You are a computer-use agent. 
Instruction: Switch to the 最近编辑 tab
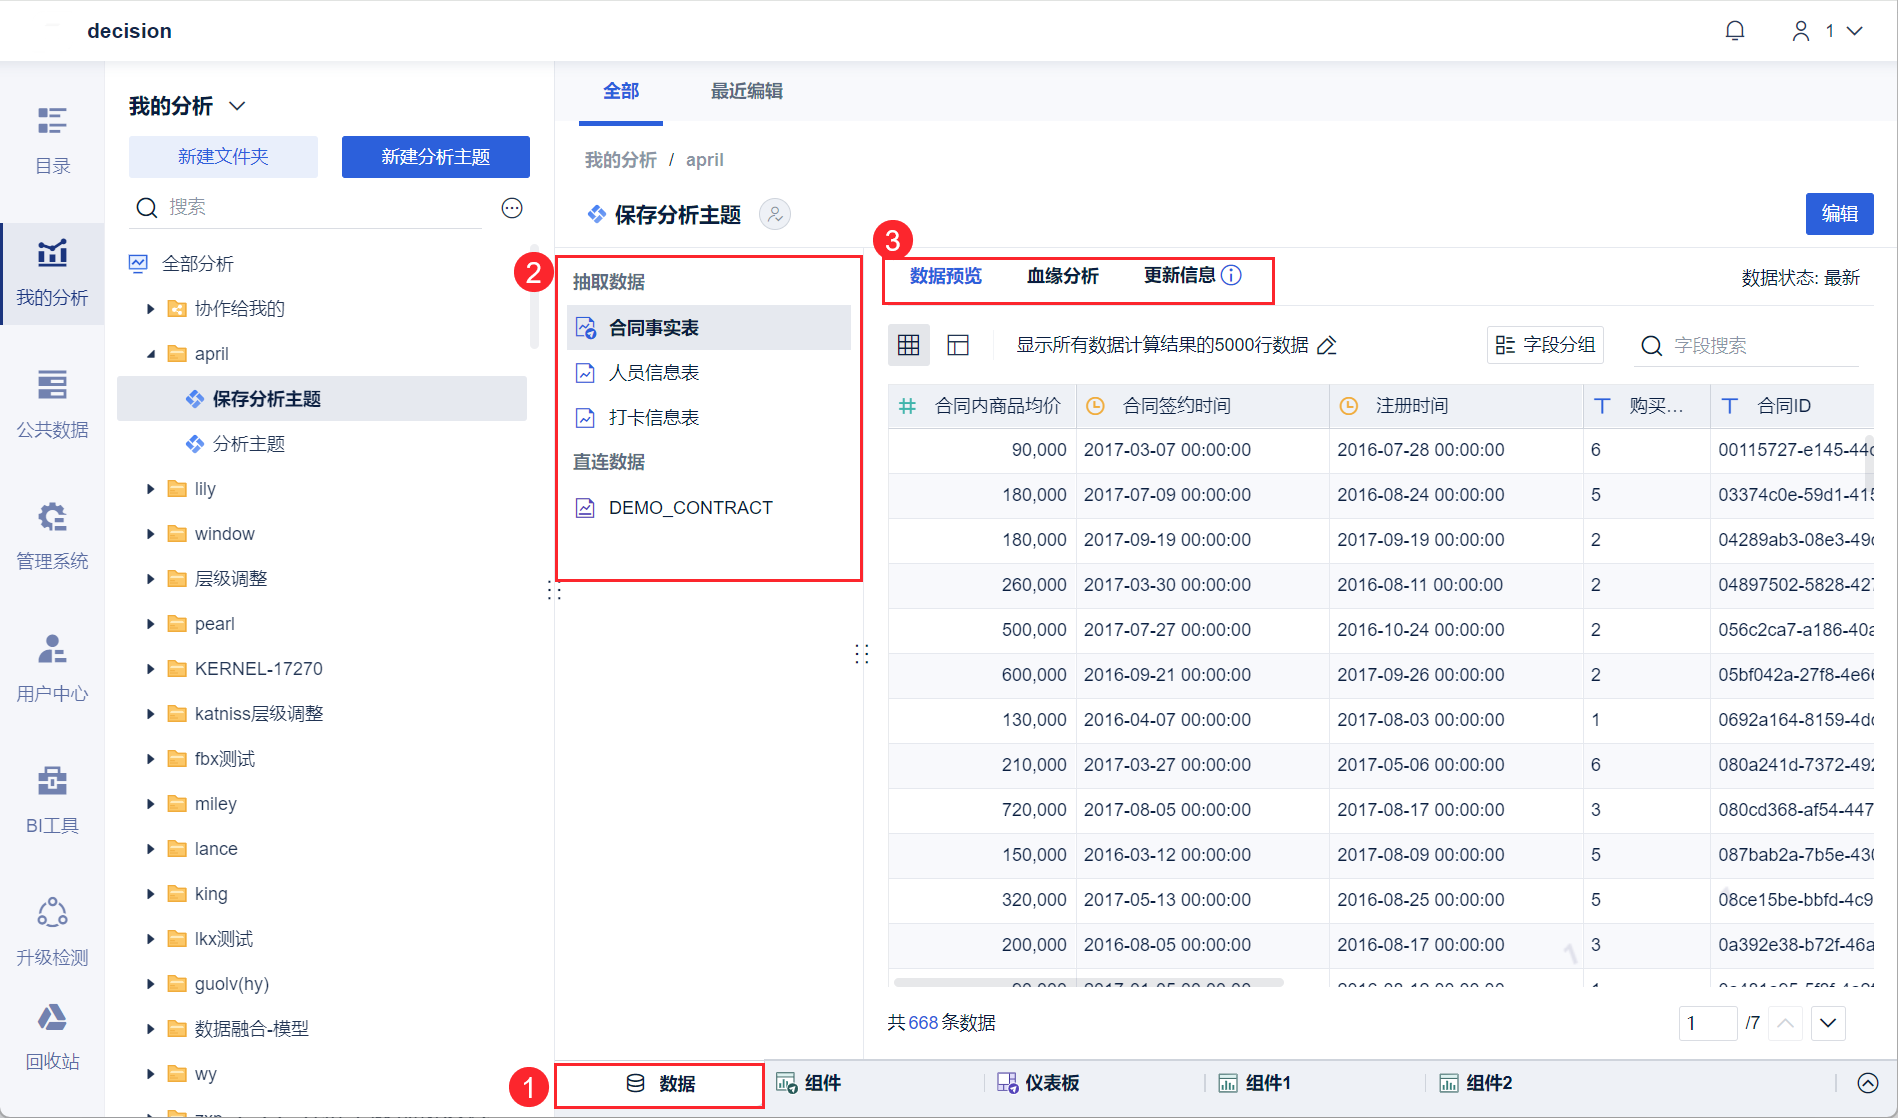click(747, 91)
